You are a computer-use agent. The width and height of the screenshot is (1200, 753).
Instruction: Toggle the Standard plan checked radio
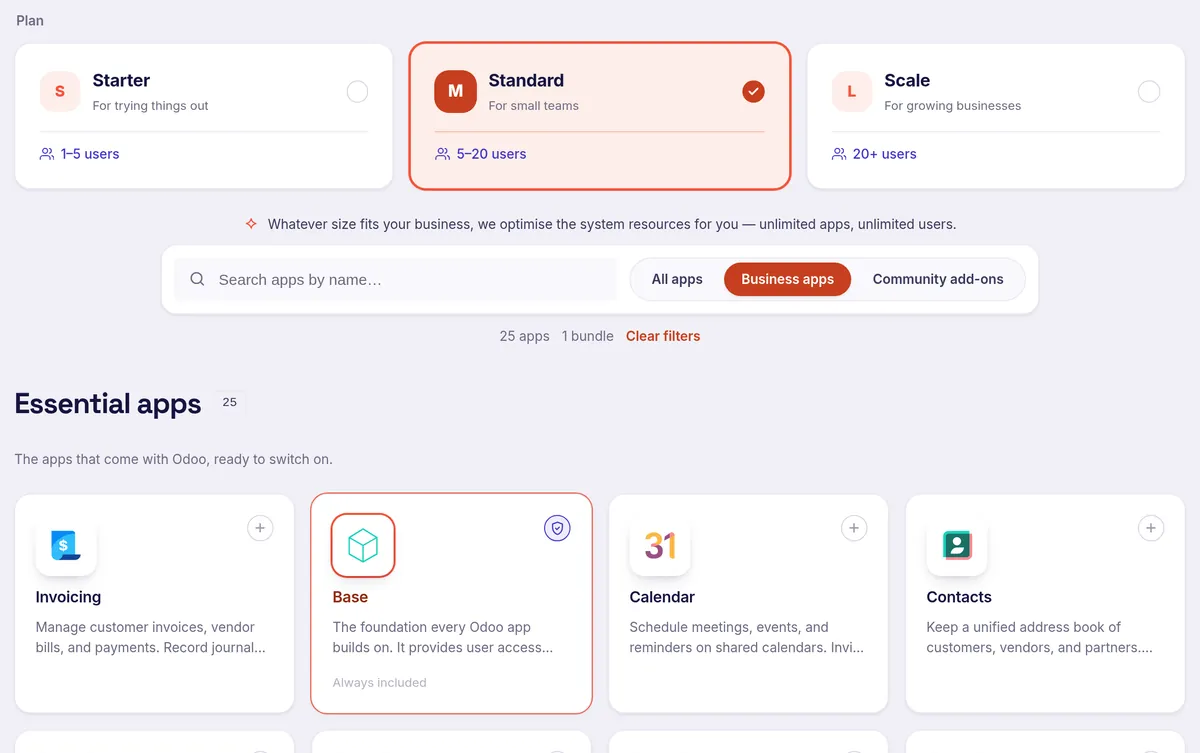click(753, 92)
